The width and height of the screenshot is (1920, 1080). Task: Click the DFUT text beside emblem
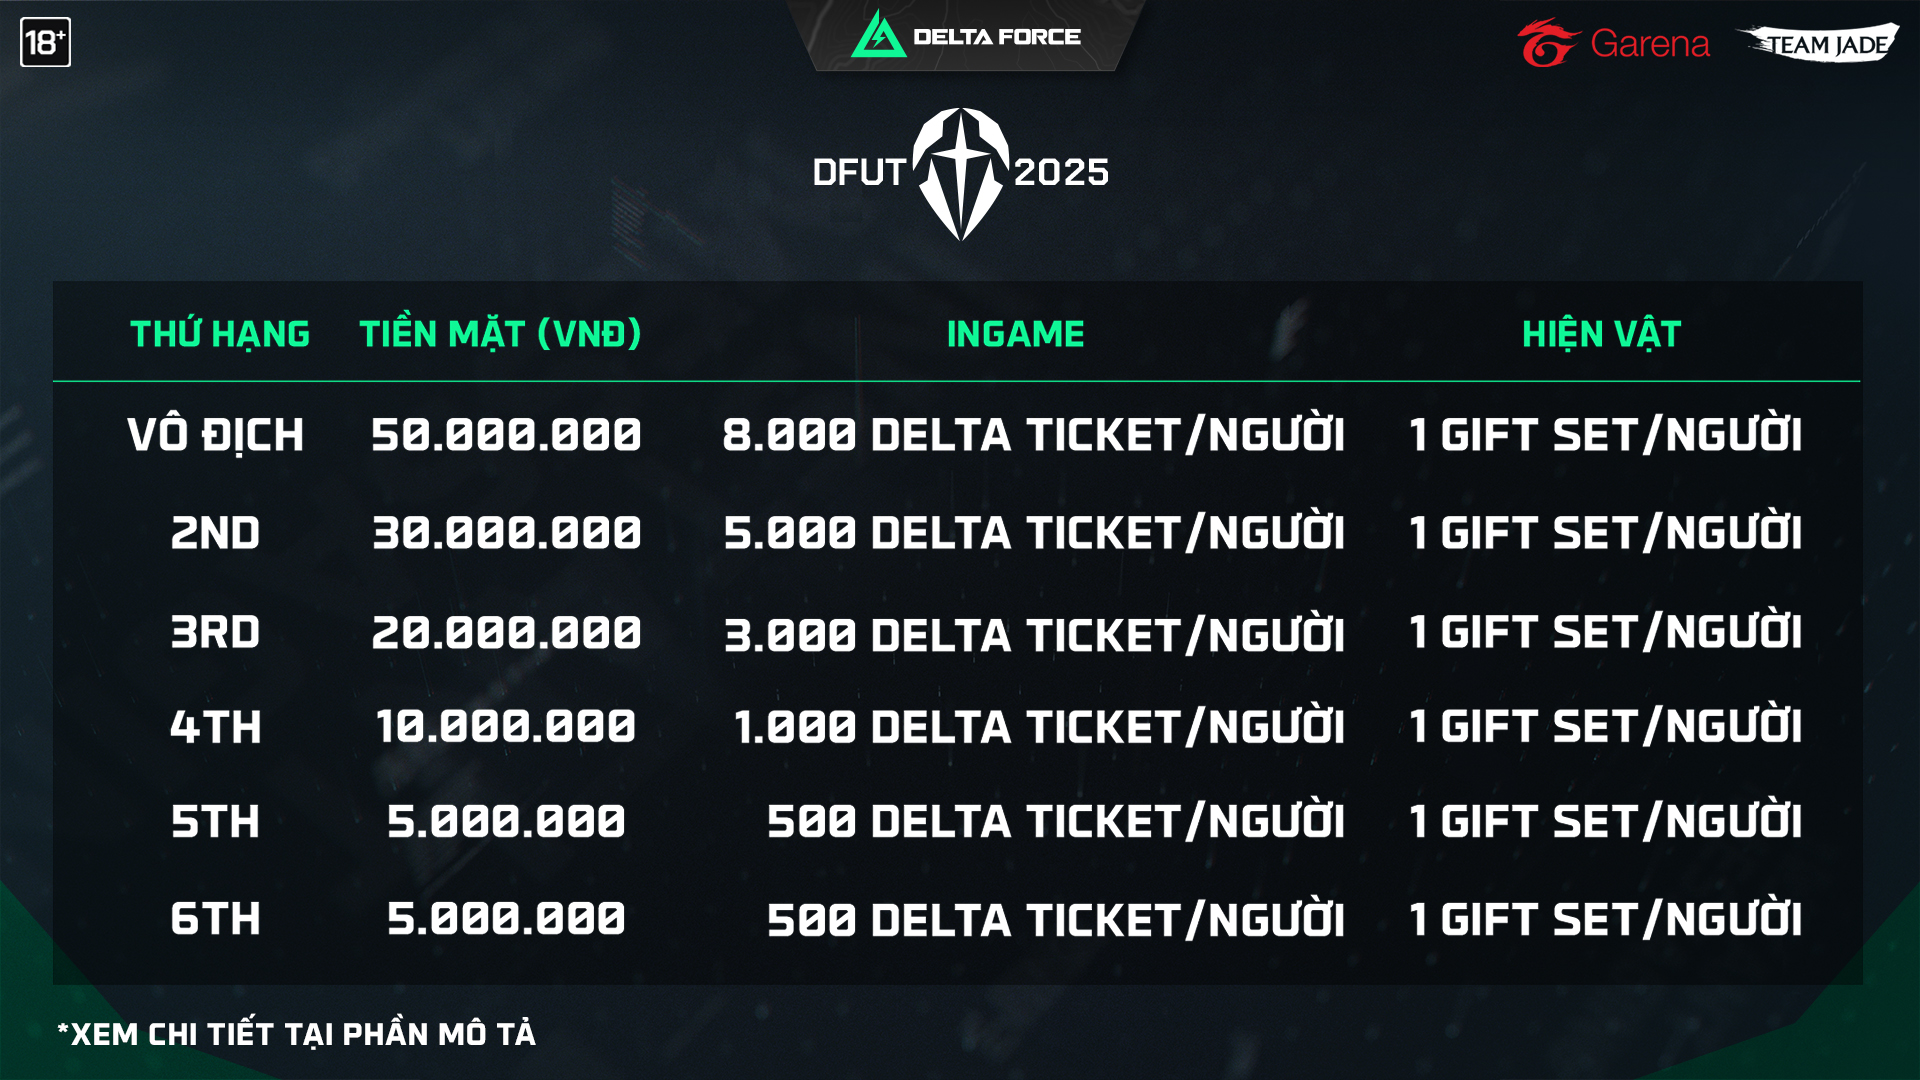(859, 172)
